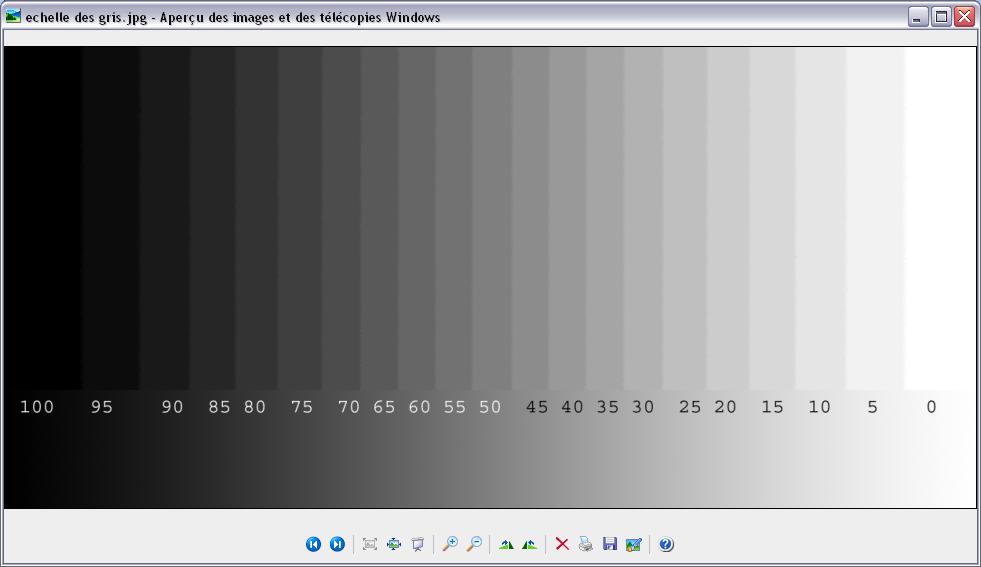Zoom in with the magnifier plus icon
The image size is (981, 567).
tap(450, 544)
